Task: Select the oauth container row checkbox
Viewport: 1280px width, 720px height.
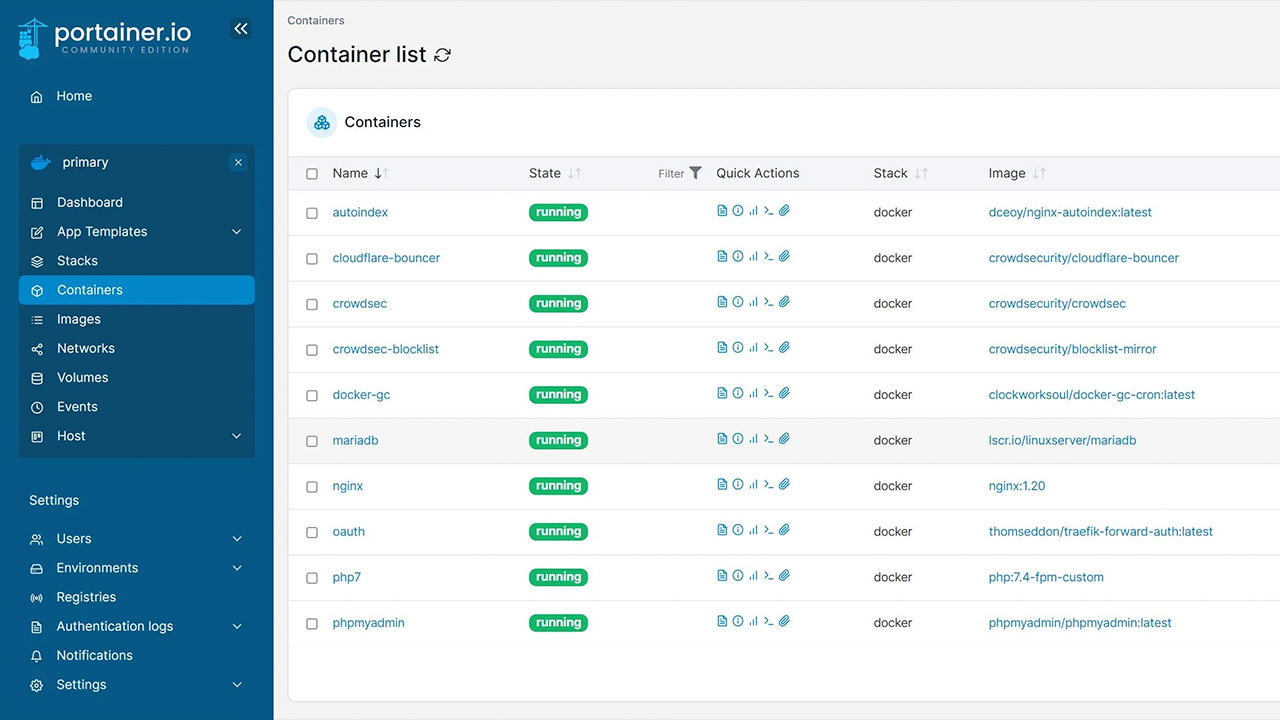Action: [312, 531]
